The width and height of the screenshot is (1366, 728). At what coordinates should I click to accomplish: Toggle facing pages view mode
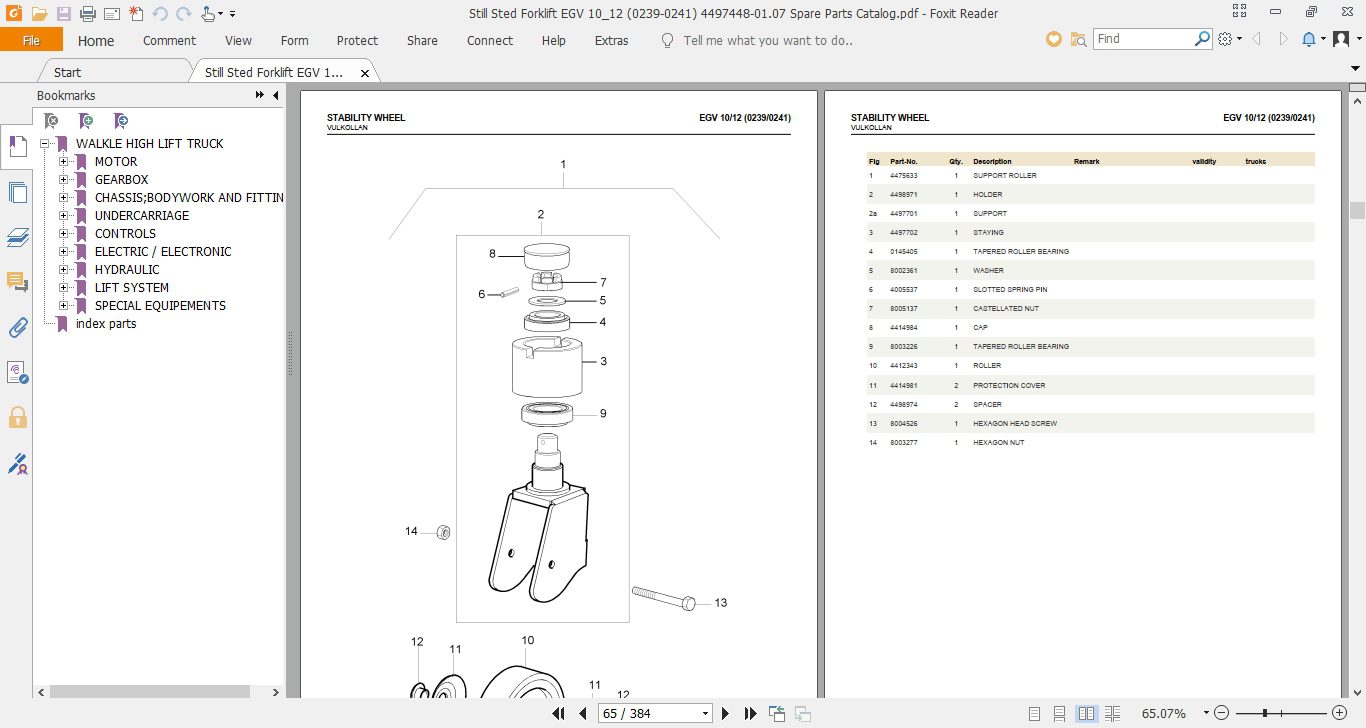click(x=1085, y=713)
